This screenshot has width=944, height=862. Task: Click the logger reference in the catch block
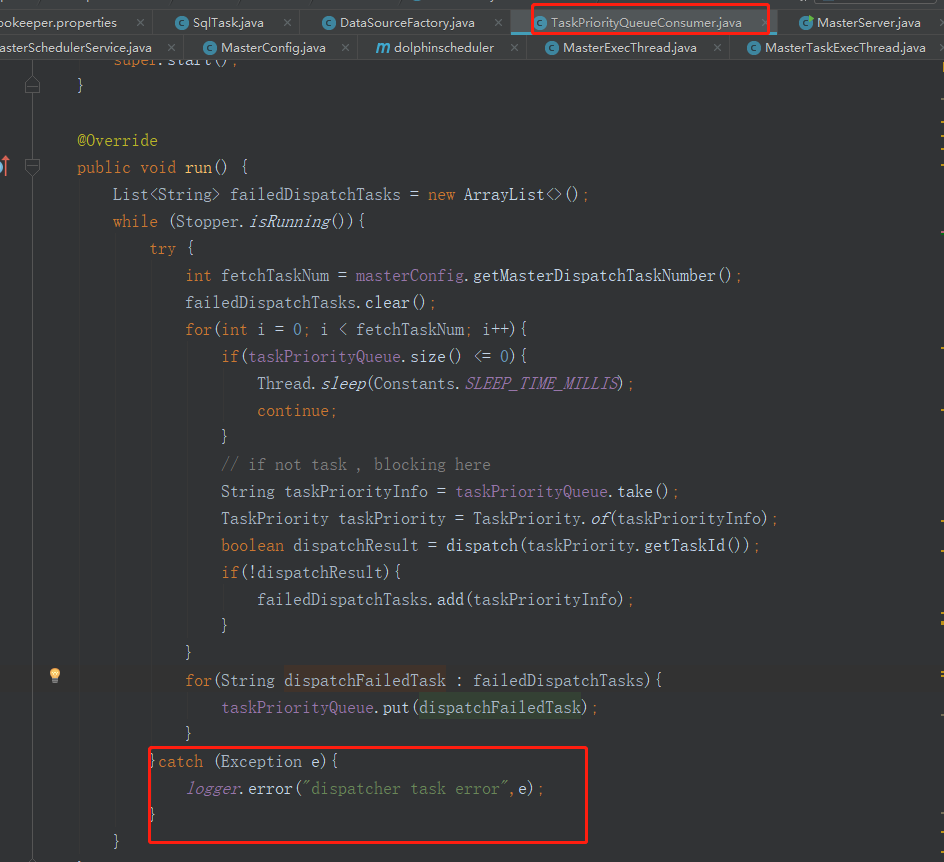point(213,789)
